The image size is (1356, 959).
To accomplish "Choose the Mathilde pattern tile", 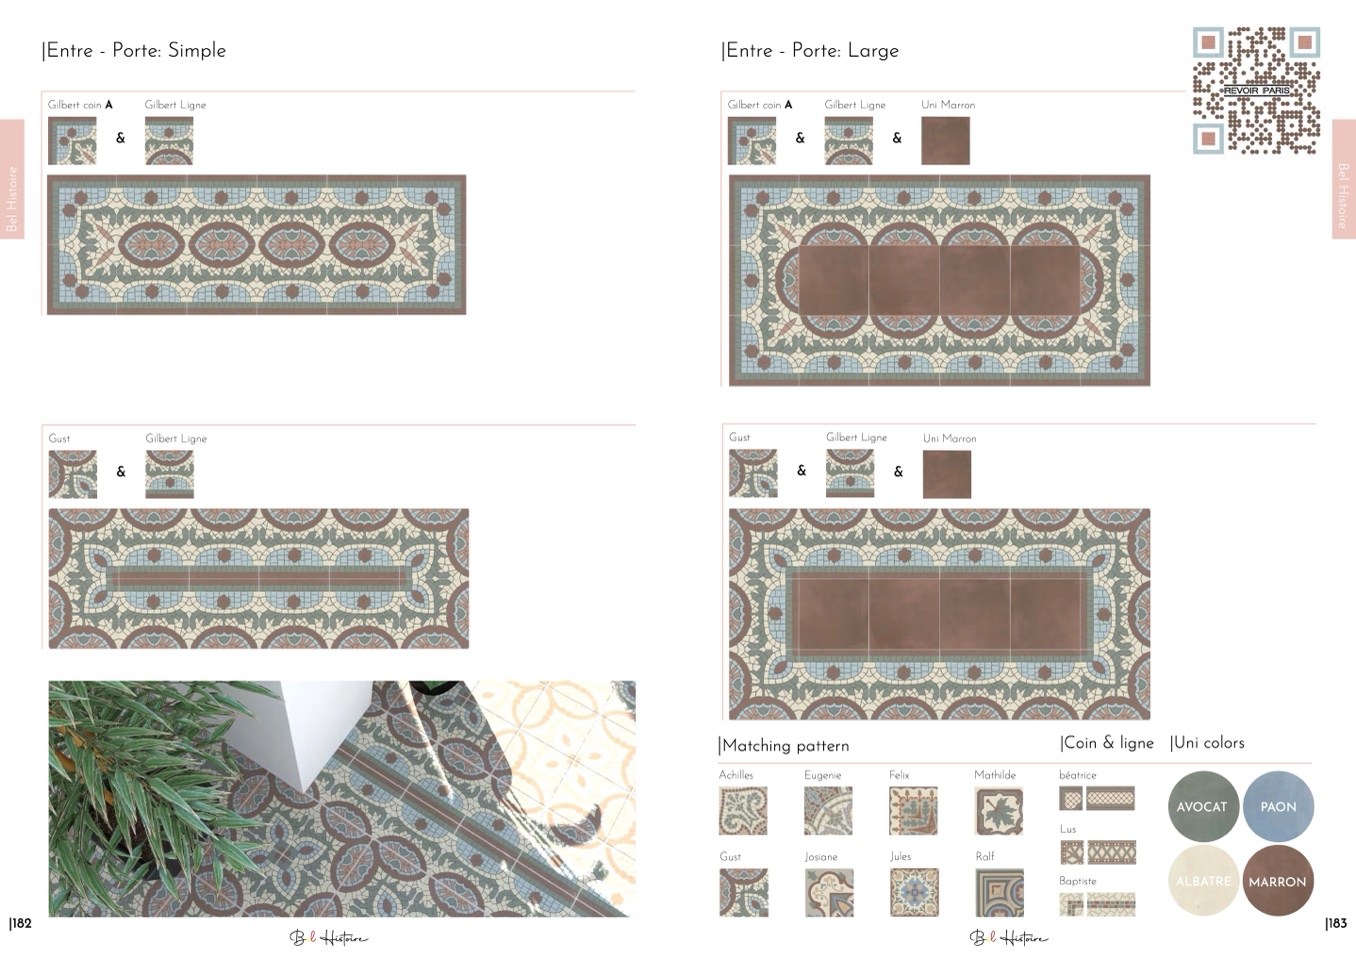I will tap(999, 810).
